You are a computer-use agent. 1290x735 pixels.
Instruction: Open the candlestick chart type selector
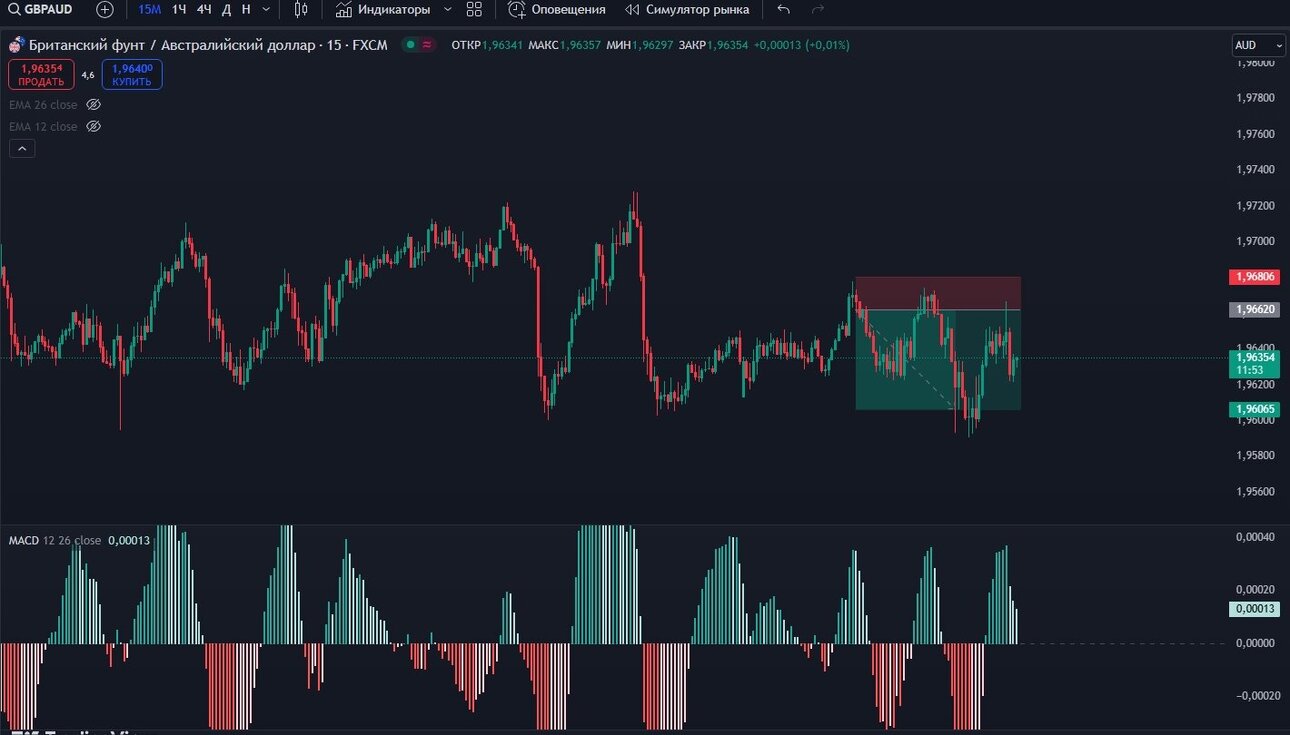(301, 9)
